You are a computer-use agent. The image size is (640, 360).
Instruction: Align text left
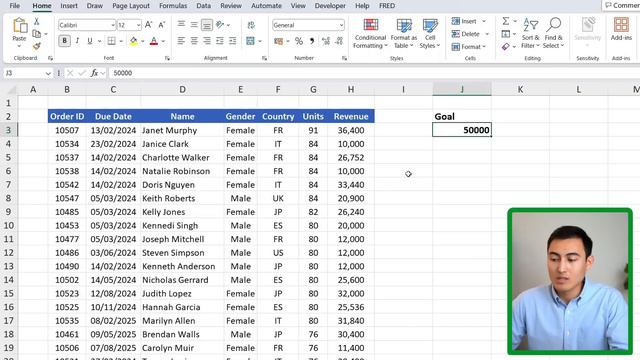point(181,41)
